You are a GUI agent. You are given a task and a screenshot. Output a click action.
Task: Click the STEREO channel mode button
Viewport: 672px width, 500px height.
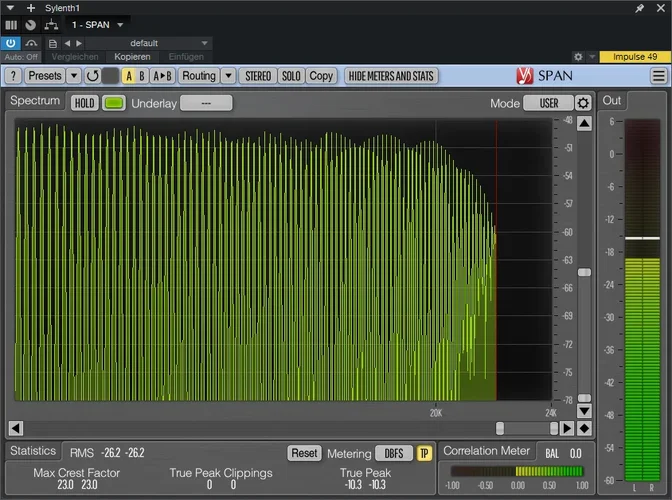pyautogui.click(x=258, y=76)
